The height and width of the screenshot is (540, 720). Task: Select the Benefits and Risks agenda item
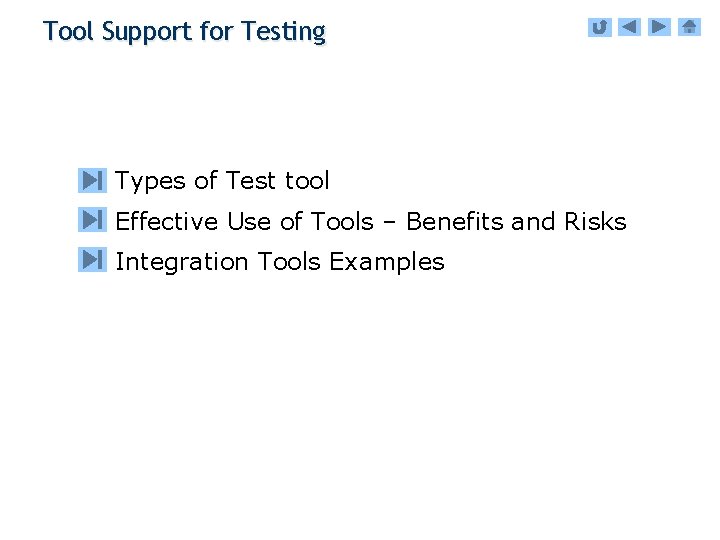(371, 221)
